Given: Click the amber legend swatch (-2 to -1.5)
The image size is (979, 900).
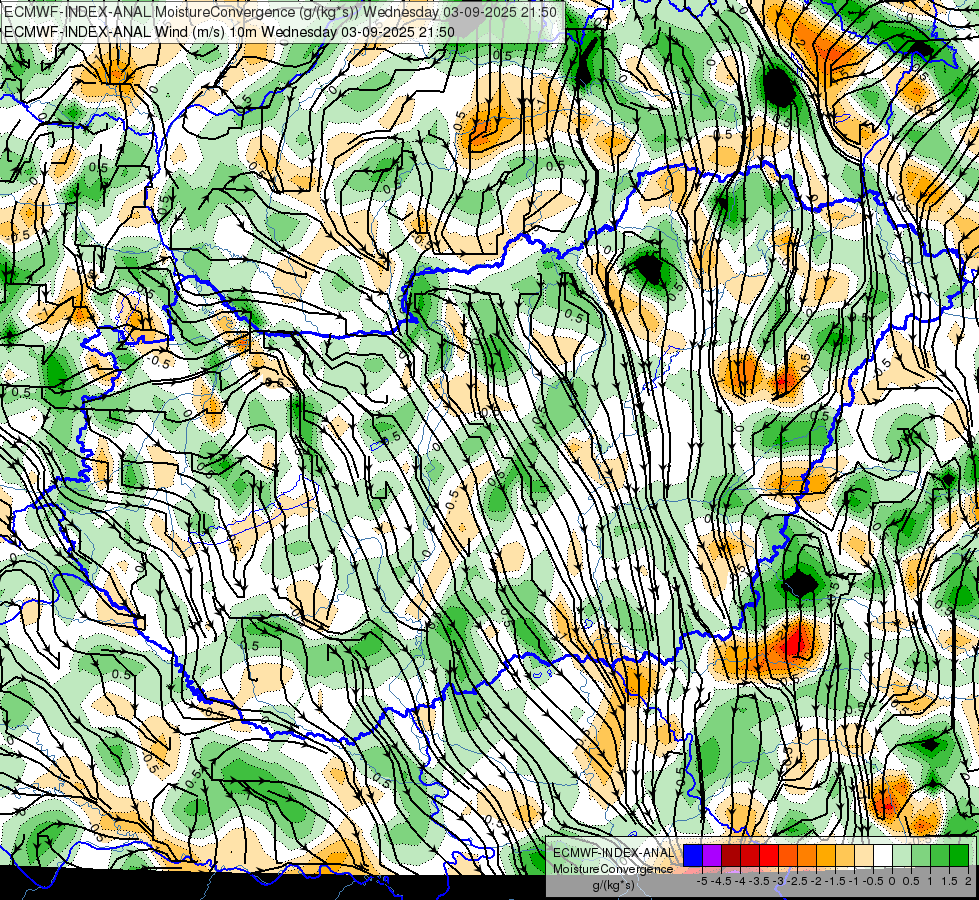Looking at the screenshot, I should point(826,855).
